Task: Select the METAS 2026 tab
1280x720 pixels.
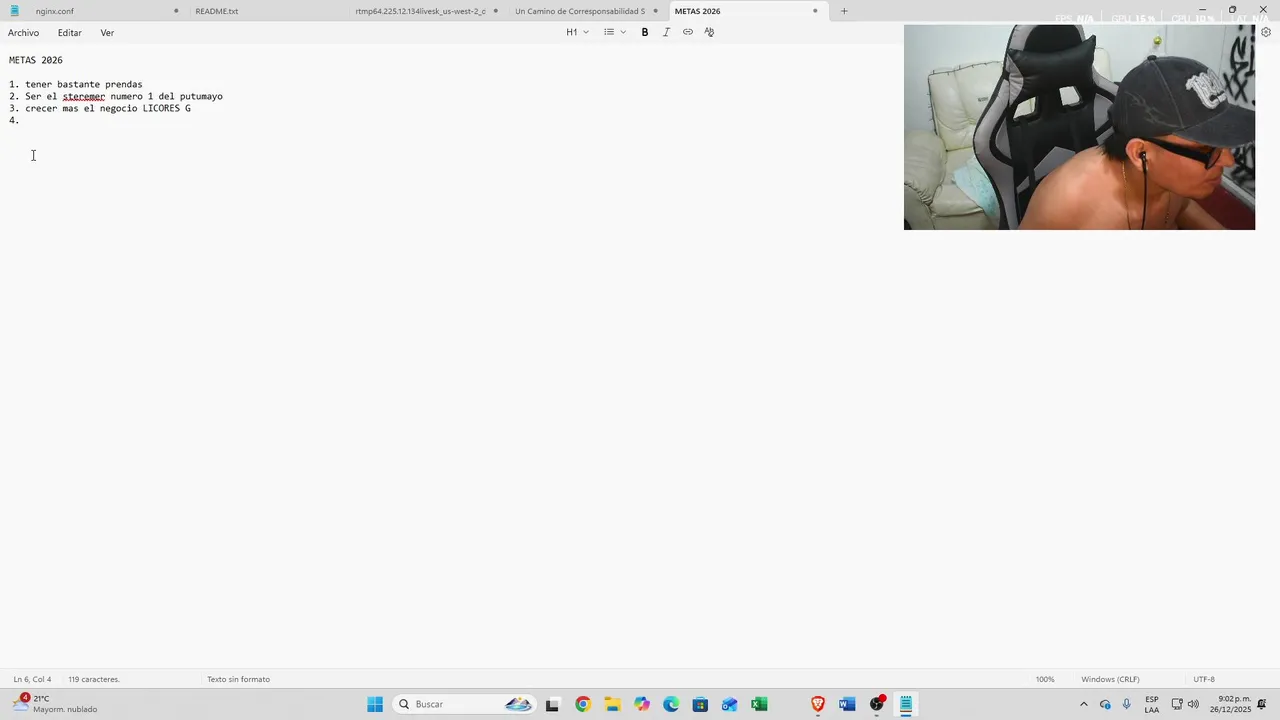Action: (697, 11)
